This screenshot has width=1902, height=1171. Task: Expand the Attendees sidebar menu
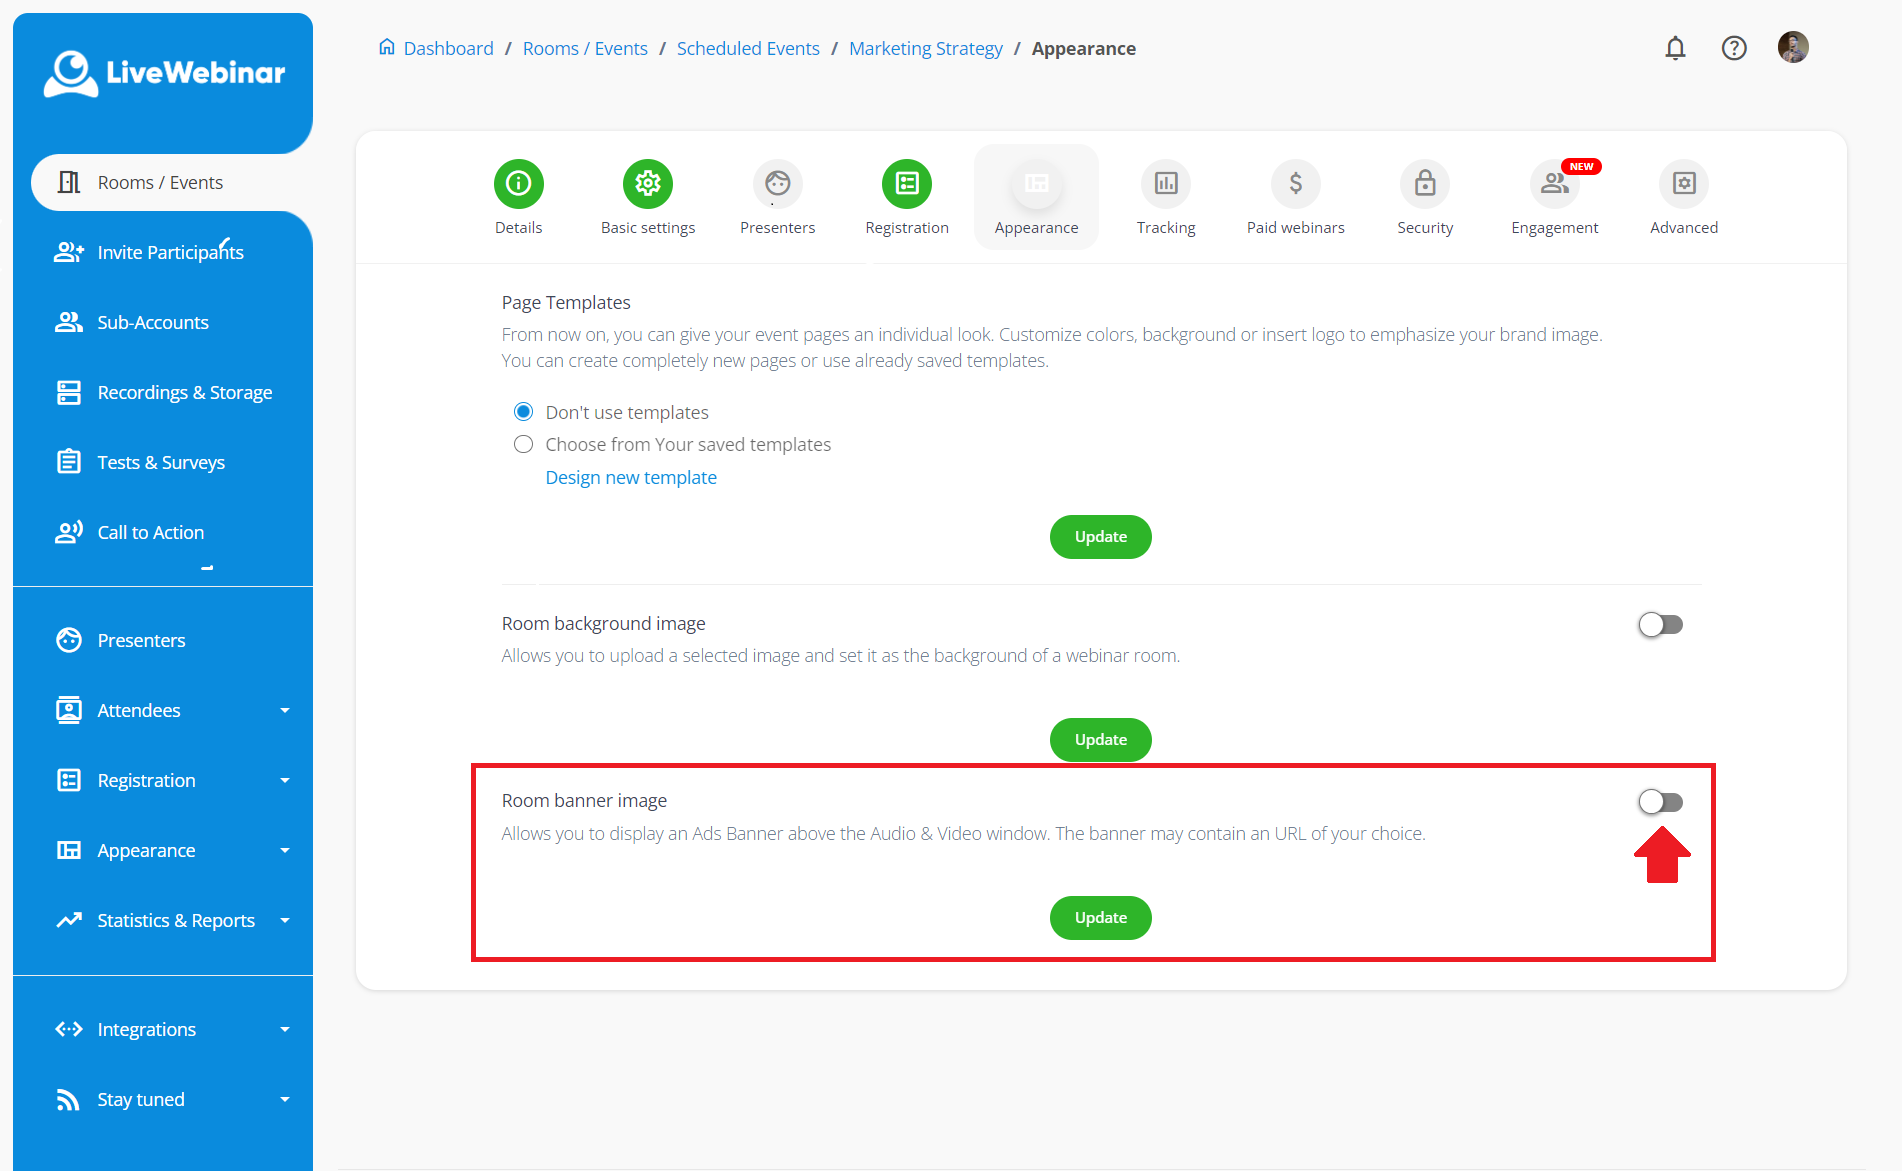[170, 710]
